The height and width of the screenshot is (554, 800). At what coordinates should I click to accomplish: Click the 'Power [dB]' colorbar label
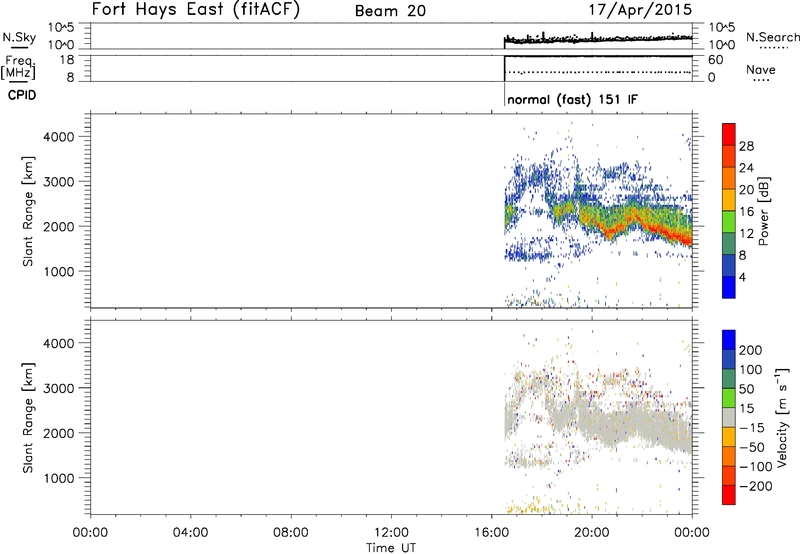point(763,211)
